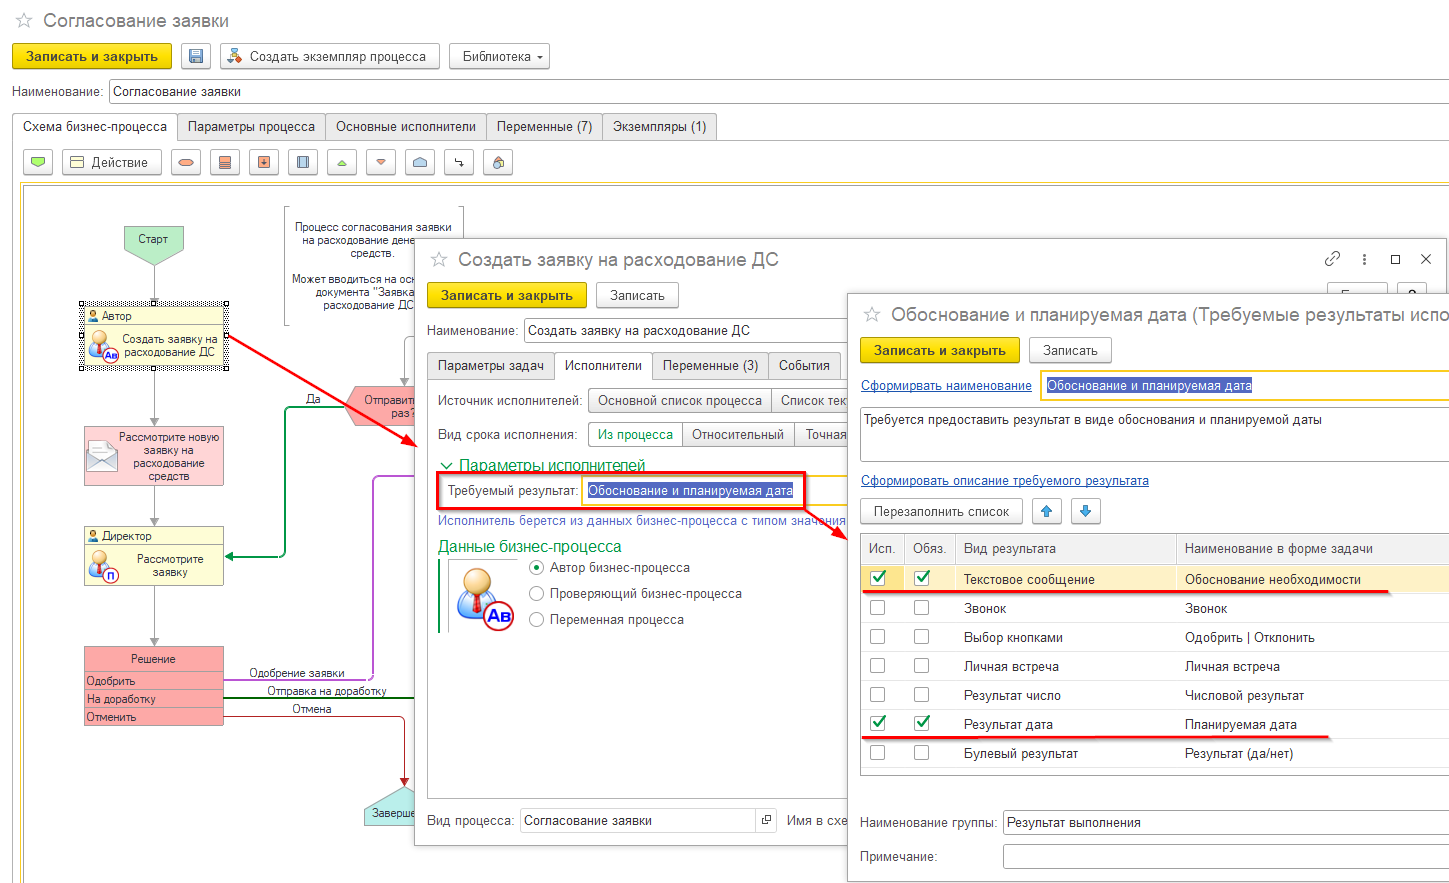This screenshot has width=1449, height=883.
Task: Select Автор бизнес-процесса radio option
Action: pyautogui.click(x=537, y=567)
